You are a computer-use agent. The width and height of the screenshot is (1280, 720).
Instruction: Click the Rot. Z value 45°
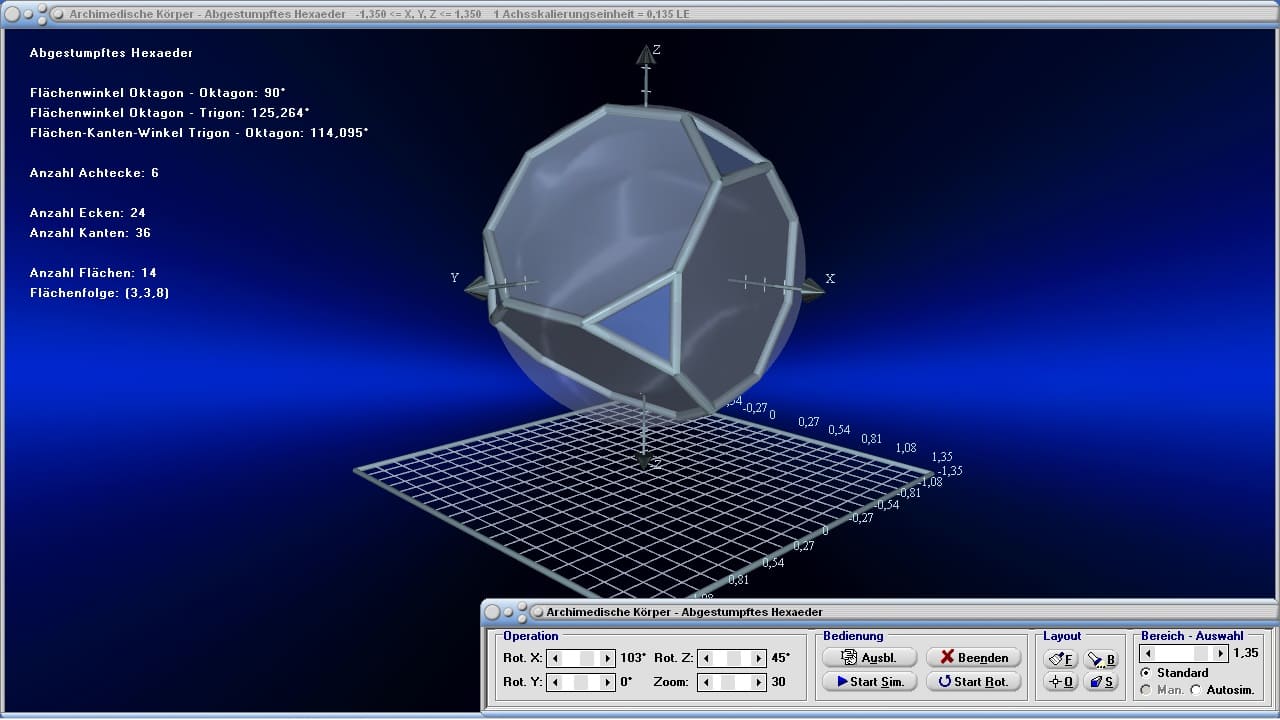click(780, 658)
